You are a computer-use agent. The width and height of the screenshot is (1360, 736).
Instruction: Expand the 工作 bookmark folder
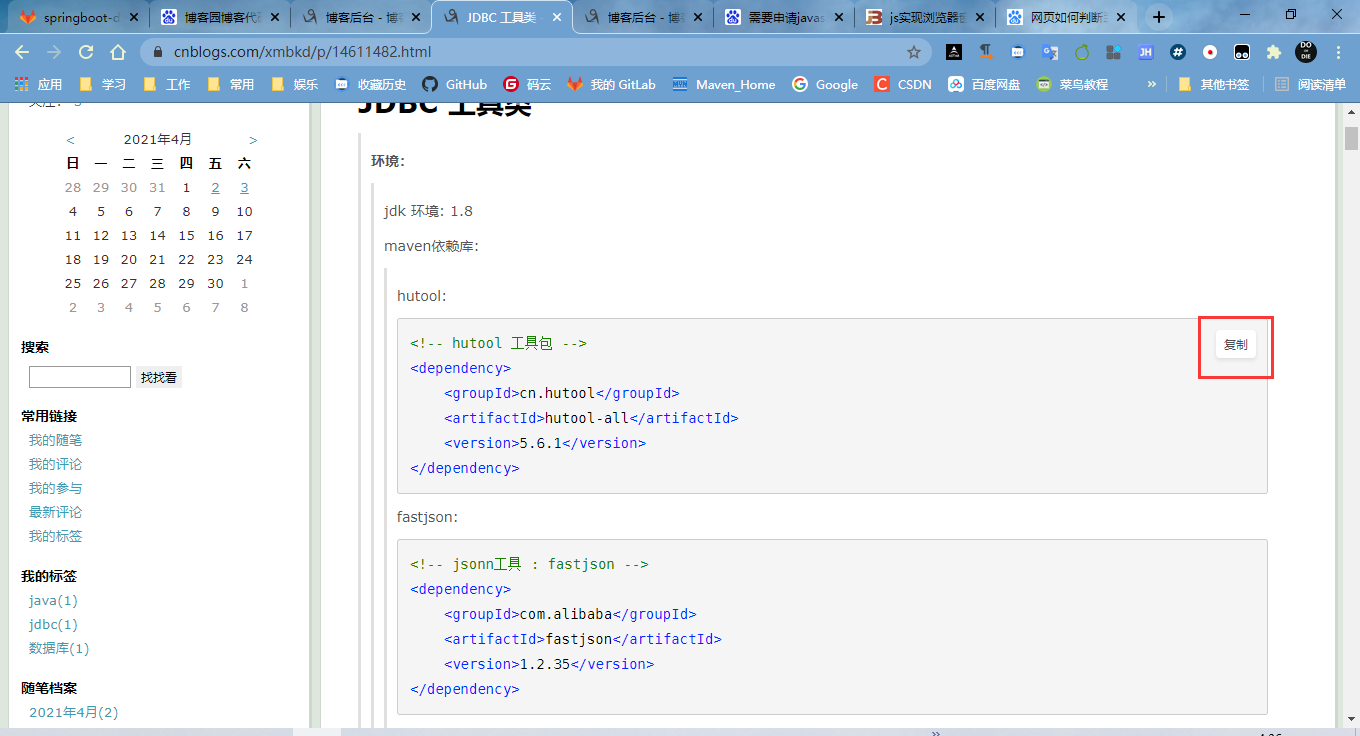tap(167, 85)
